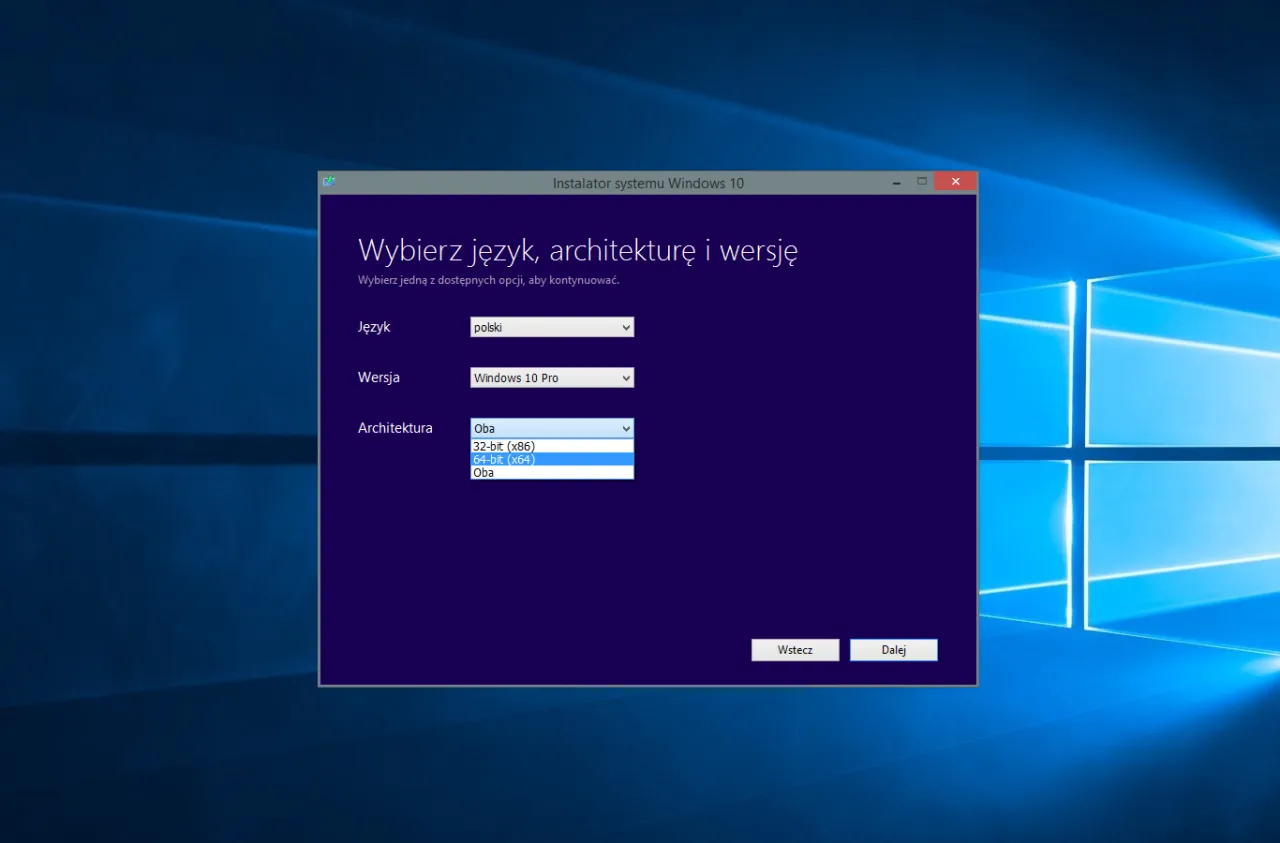
Task: Click the Język field label
Action: [372, 327]
